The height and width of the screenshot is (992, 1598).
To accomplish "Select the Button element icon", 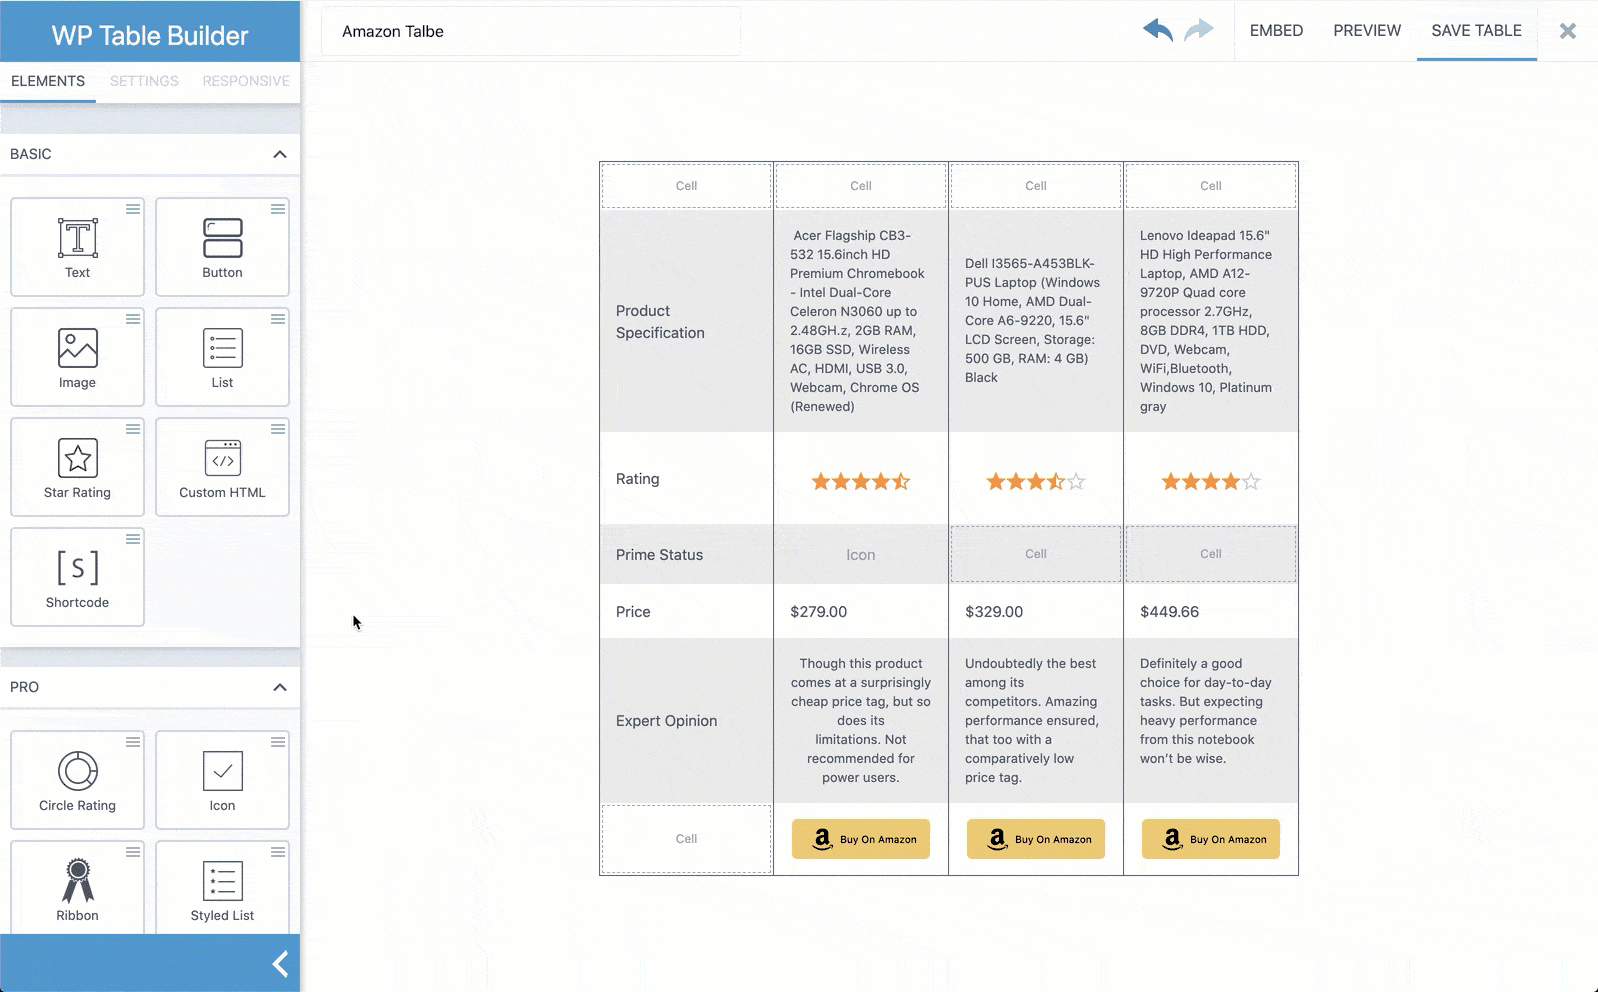I will 222,238.
